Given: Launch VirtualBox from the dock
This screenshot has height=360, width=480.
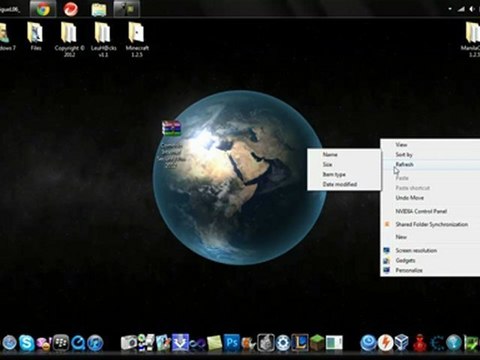Looking at the screenshot, I should click(403, 343).
